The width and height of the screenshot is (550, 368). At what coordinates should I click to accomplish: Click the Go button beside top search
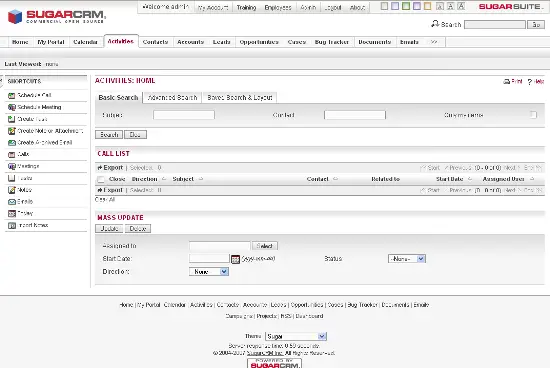click(536, 25)
